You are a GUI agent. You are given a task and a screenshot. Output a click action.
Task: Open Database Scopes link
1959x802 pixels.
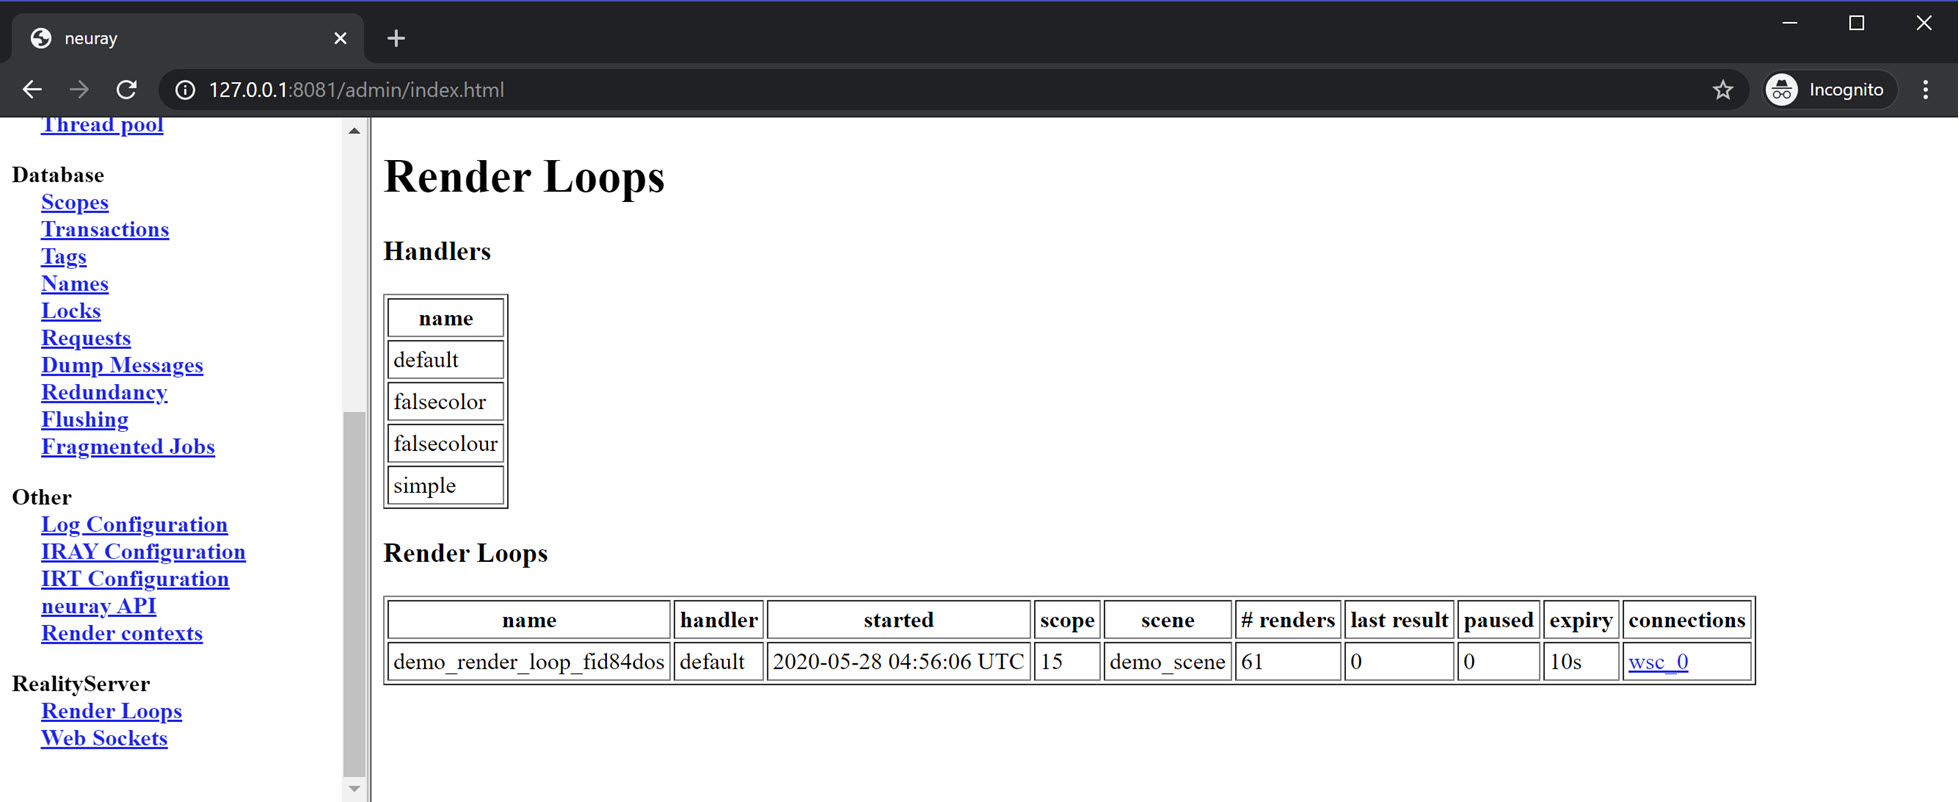coord(74,202)
